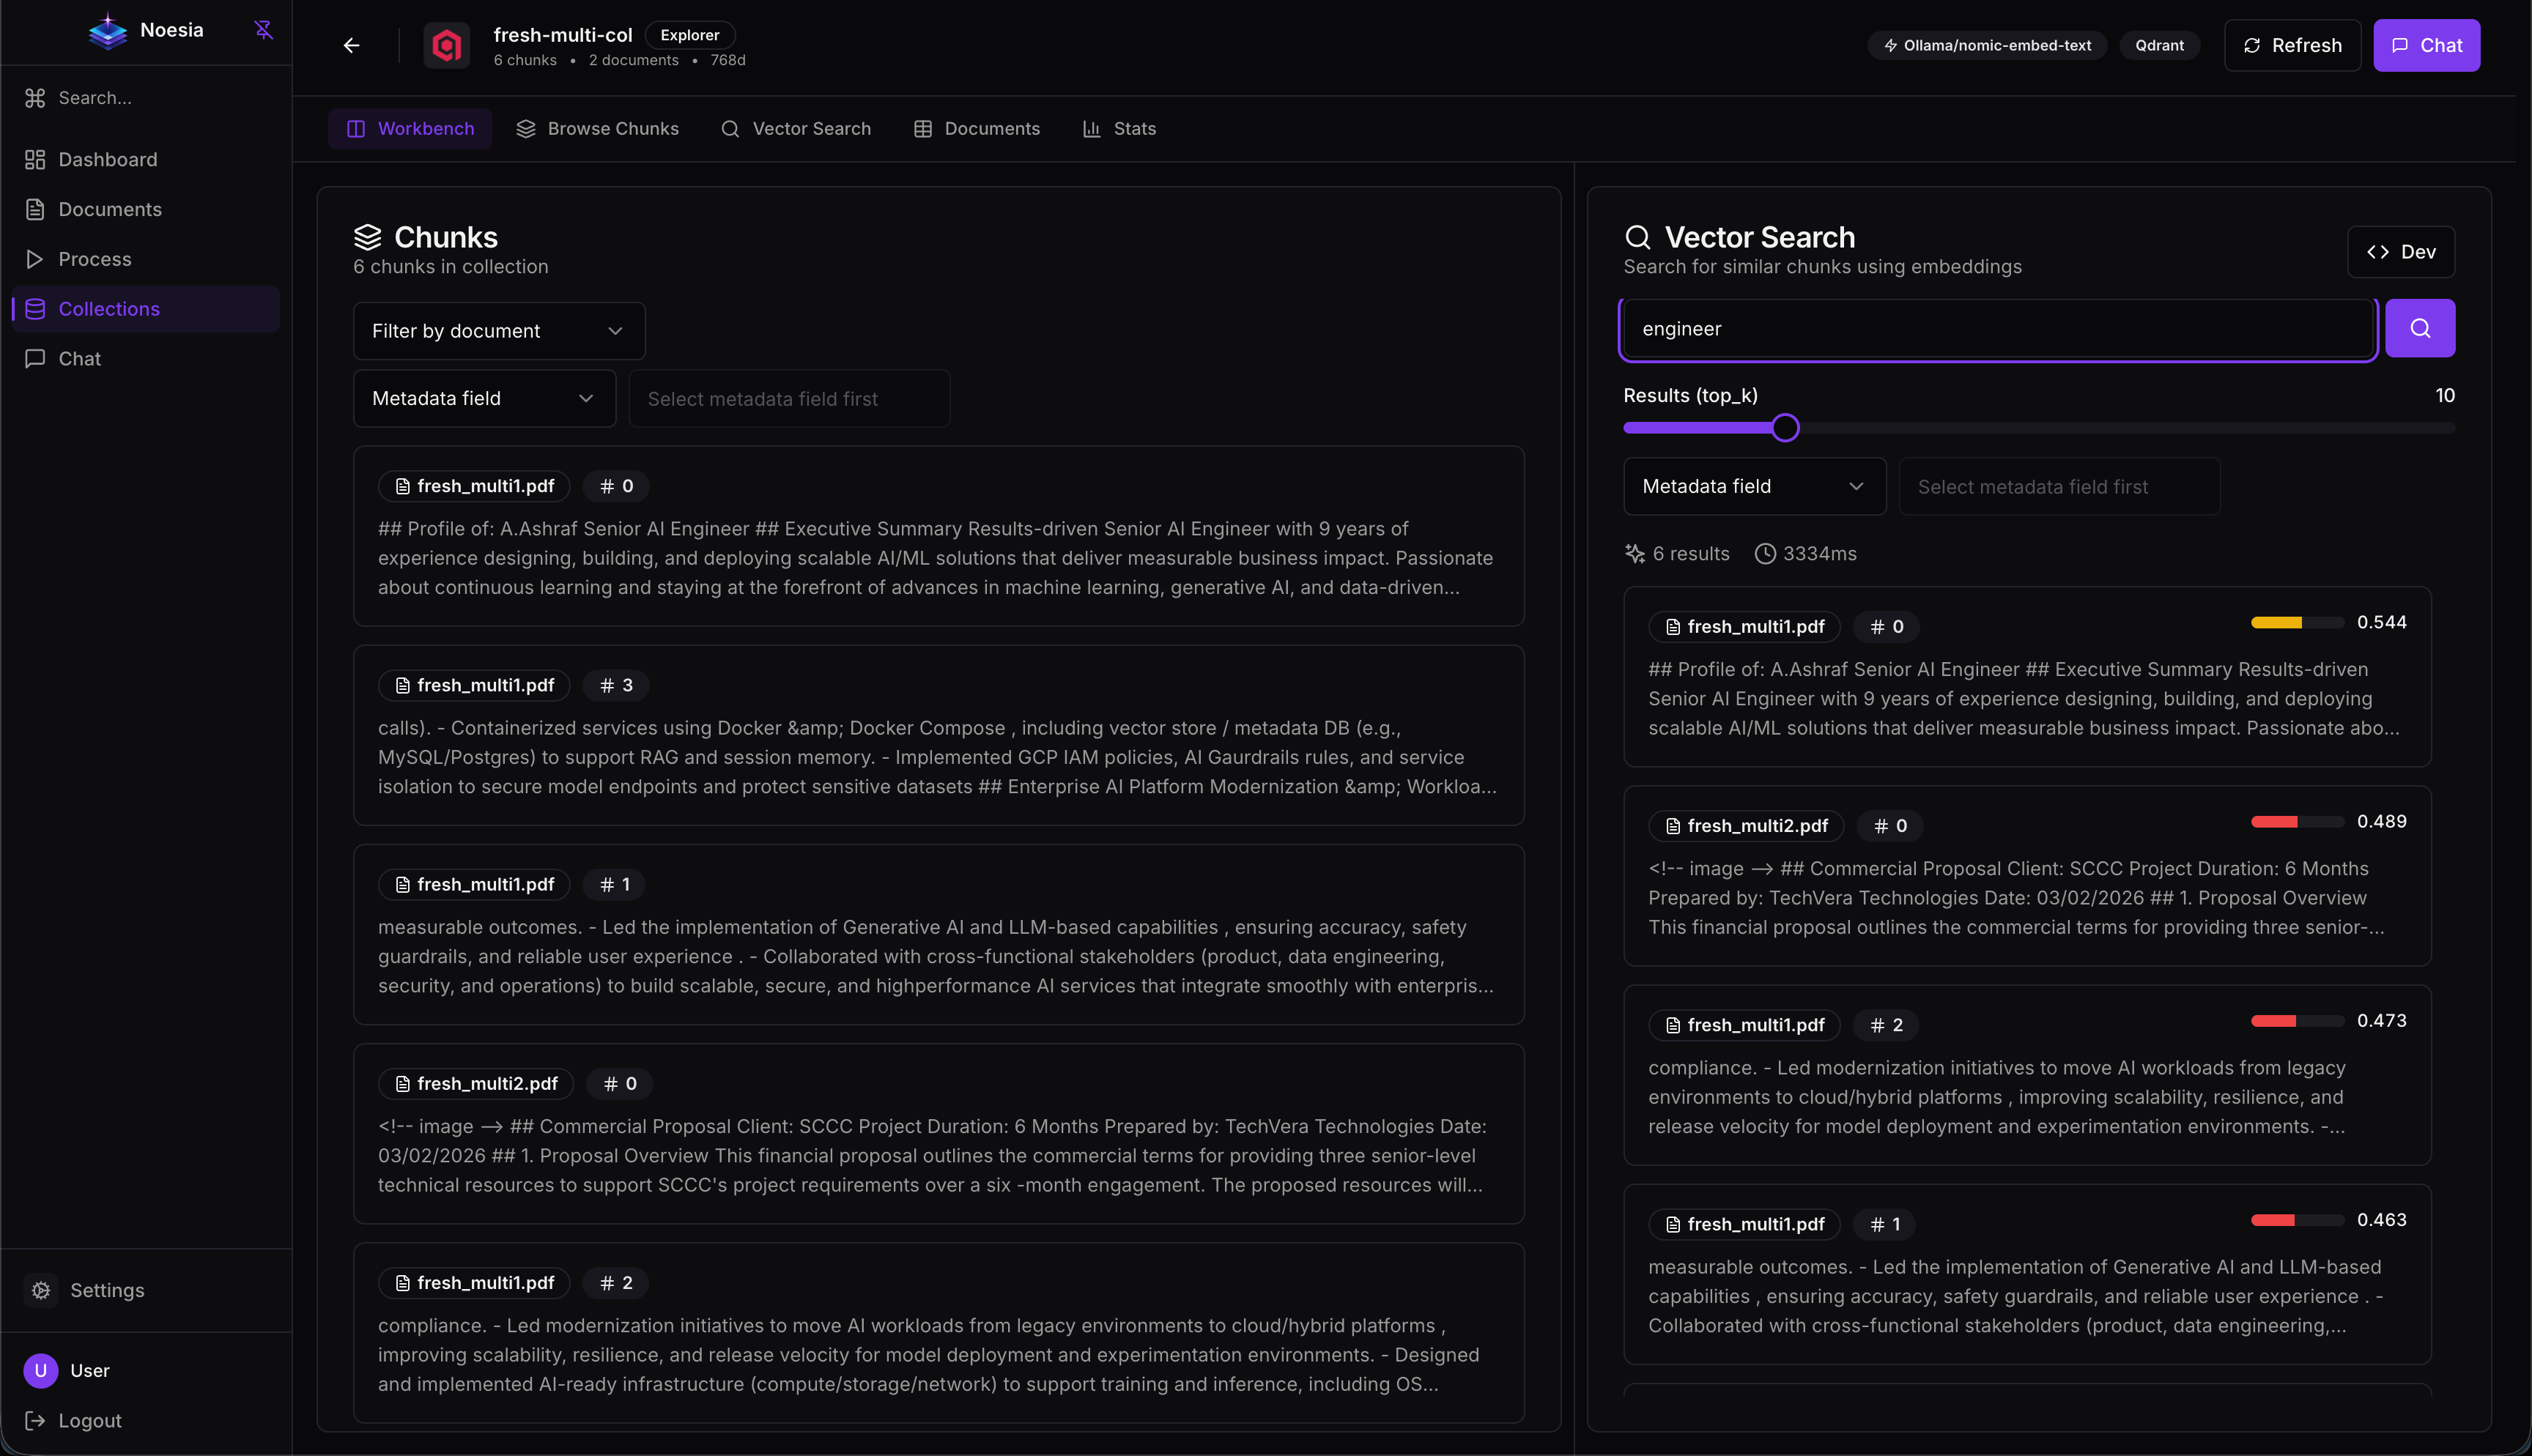This screenshot has width=2532, height=1456.
Task: Click the engineer search input field
Action: click(1996, 328)
